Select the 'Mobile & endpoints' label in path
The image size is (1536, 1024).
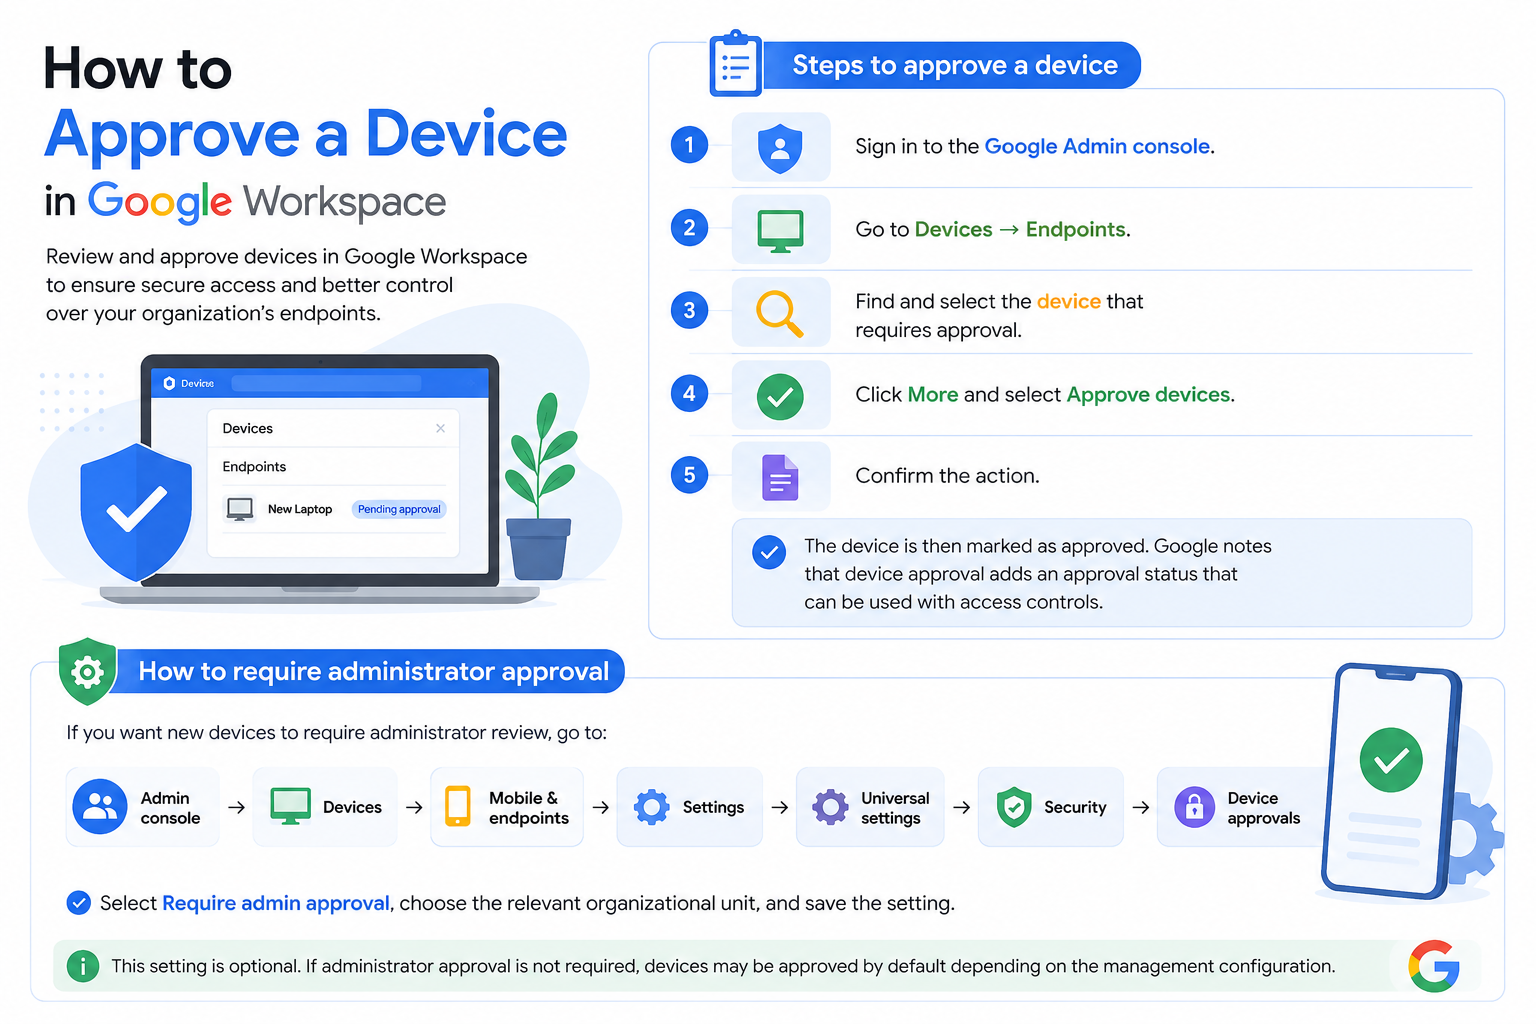coord(528,808)
